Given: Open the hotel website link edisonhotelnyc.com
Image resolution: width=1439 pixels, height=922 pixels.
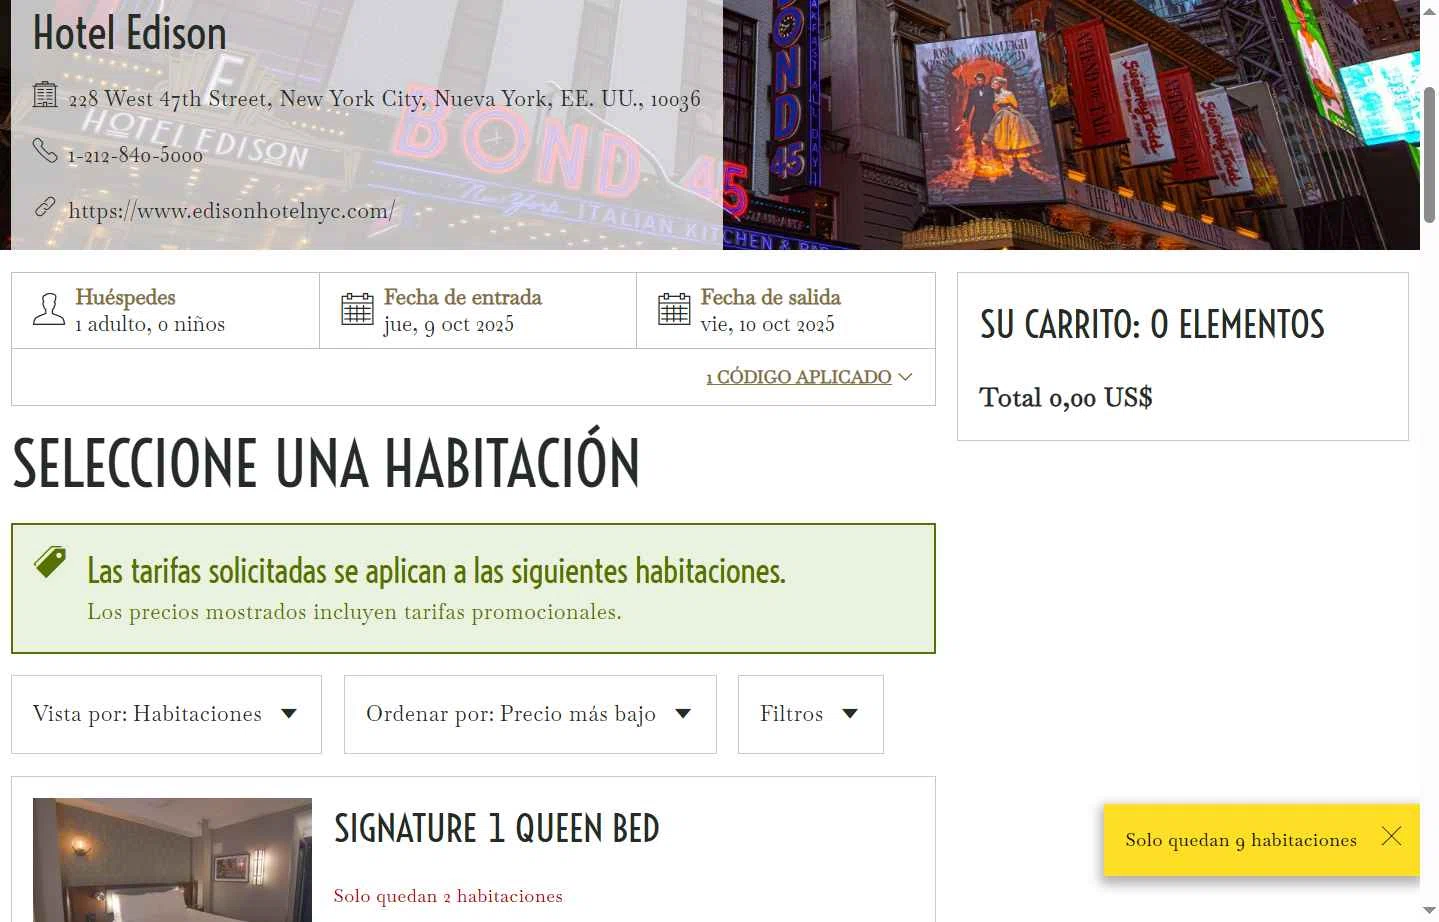Looking at the screenshot, I should coord(232,211).
